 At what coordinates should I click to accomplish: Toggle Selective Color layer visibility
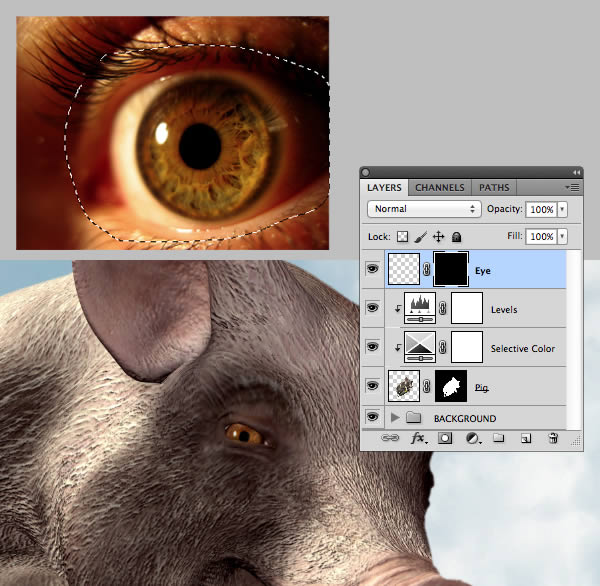372,347
